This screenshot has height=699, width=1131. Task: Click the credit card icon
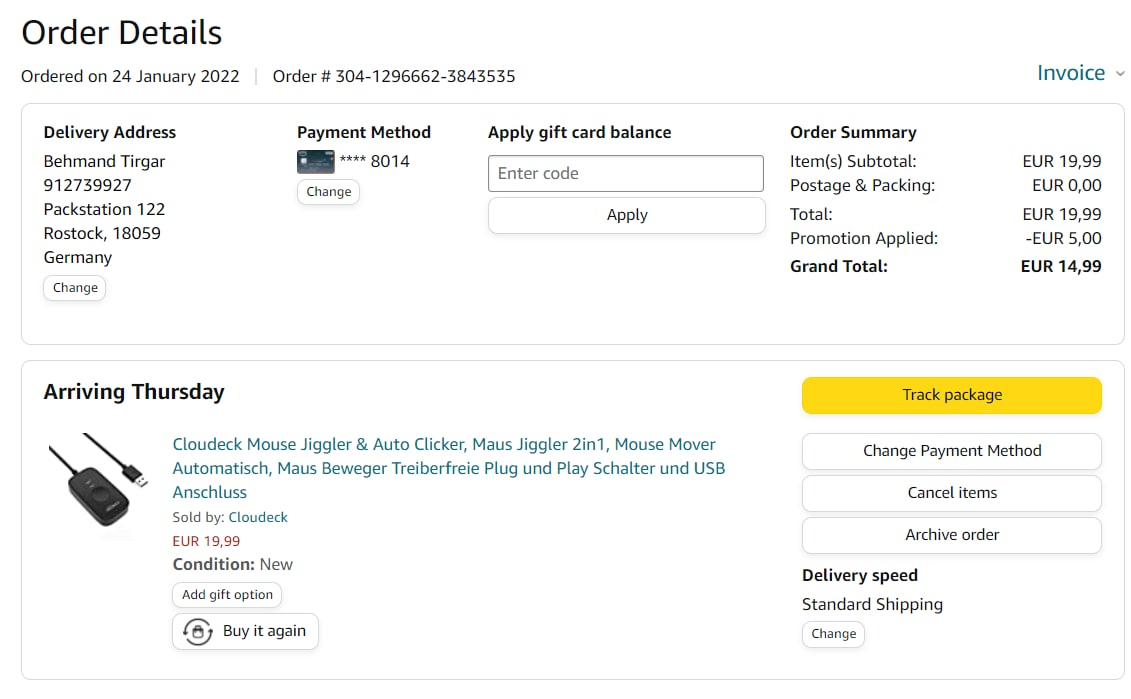(315, 162)
